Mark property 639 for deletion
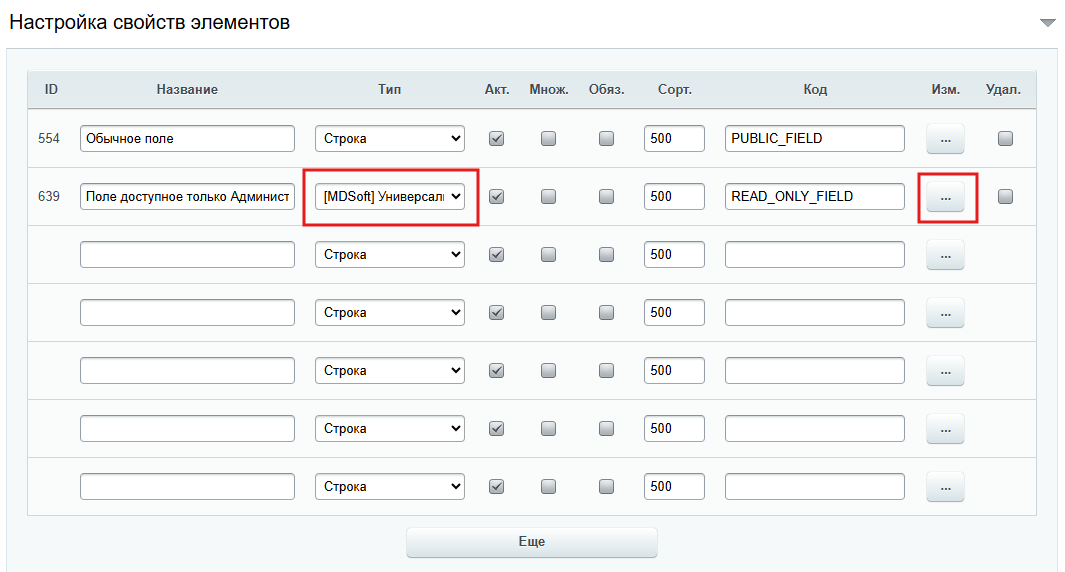 [x=1005, y=197]
